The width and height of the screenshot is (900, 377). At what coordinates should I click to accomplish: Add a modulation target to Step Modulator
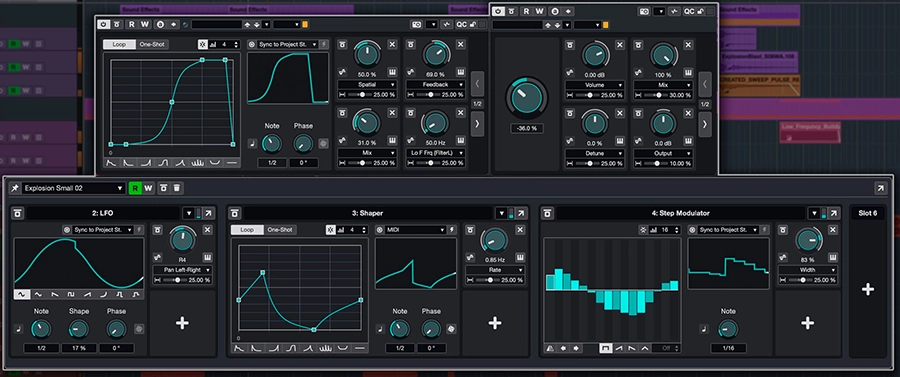tap(807, 323)
